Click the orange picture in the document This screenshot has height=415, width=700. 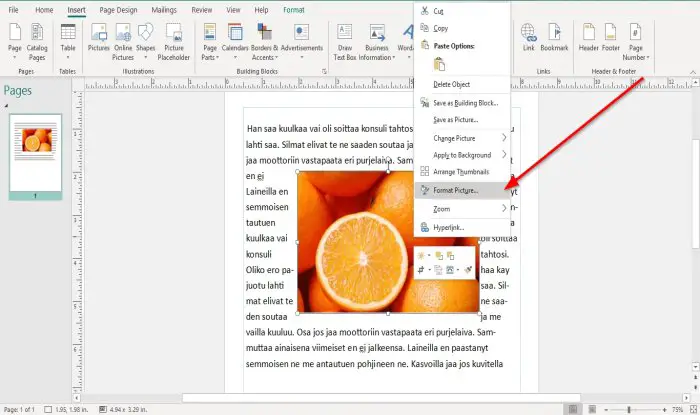point(388,242)
